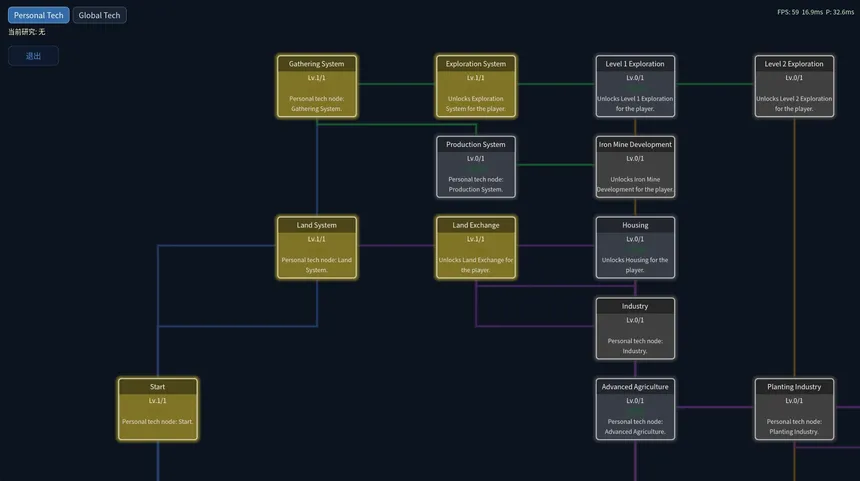860x481 pixels.
Task: Select the Exploration System tech node
Action: tap(476, 86)
